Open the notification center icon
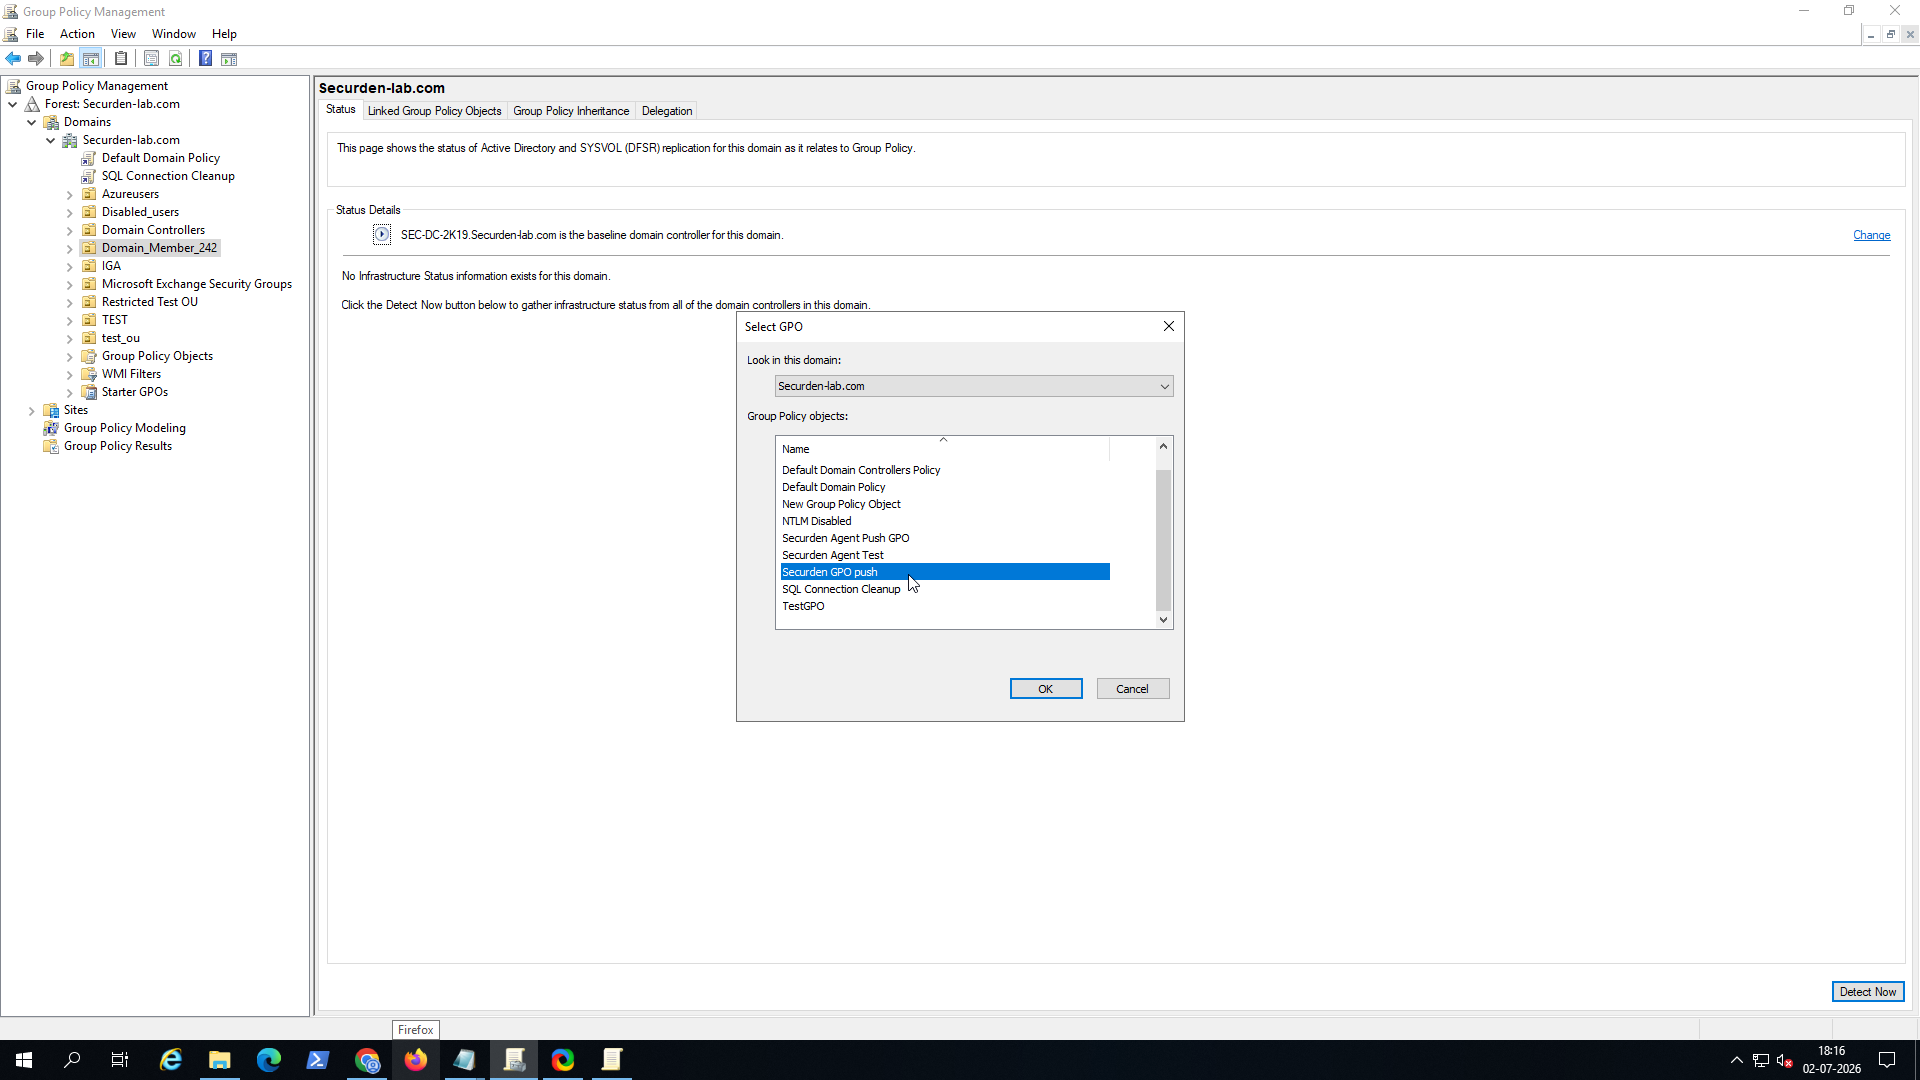This screenshot has height=1080, width=1920. coord(1887,1060)
